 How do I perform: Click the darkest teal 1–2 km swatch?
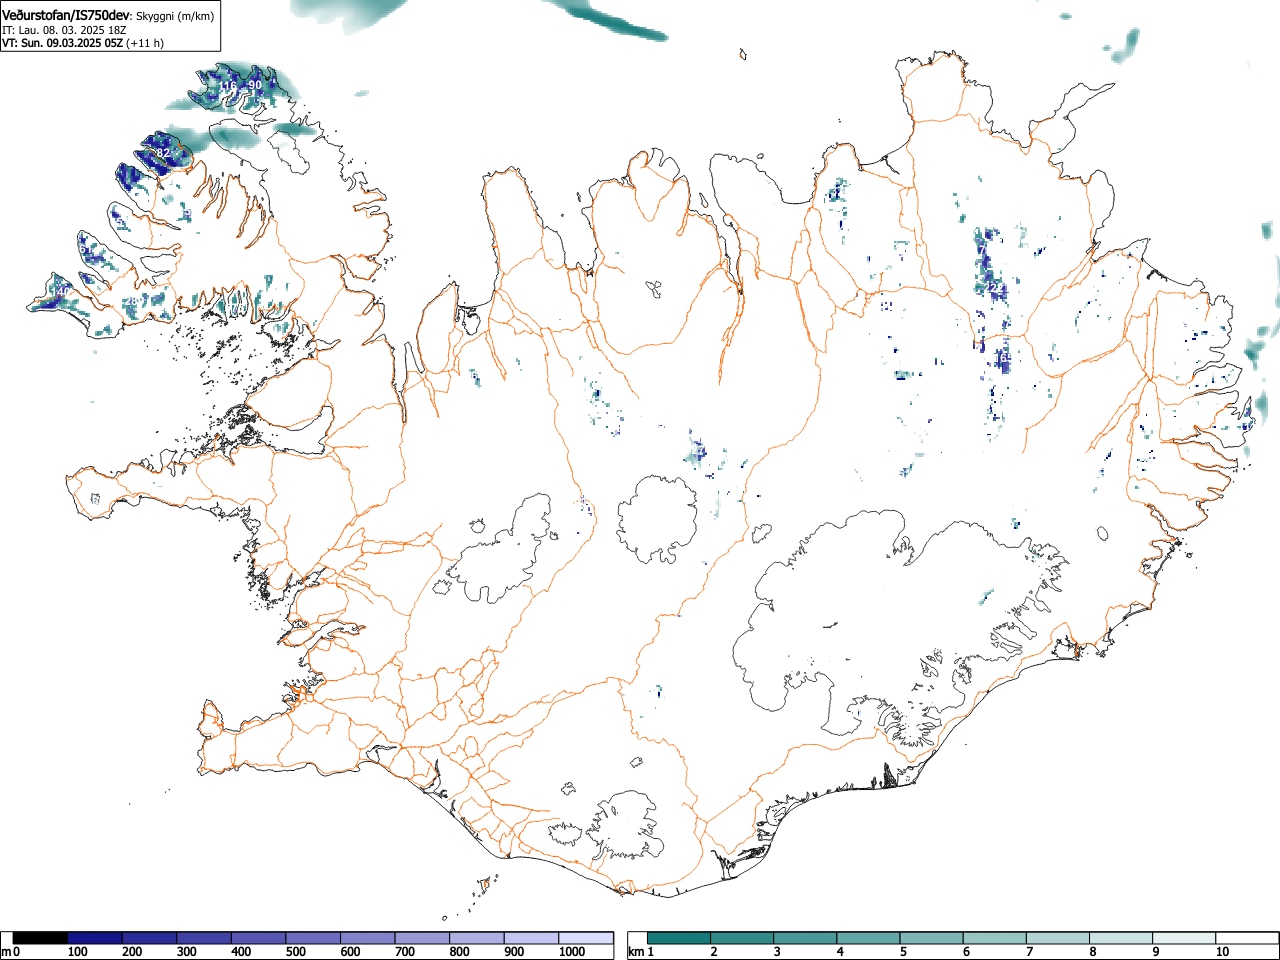click(679, 938)
